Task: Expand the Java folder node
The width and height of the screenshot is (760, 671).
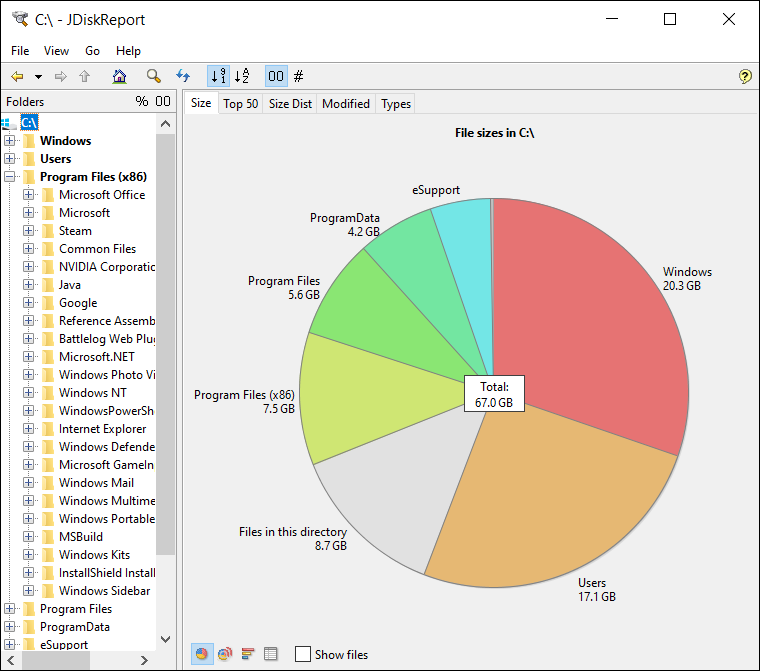Action: (x=29, y=285)
